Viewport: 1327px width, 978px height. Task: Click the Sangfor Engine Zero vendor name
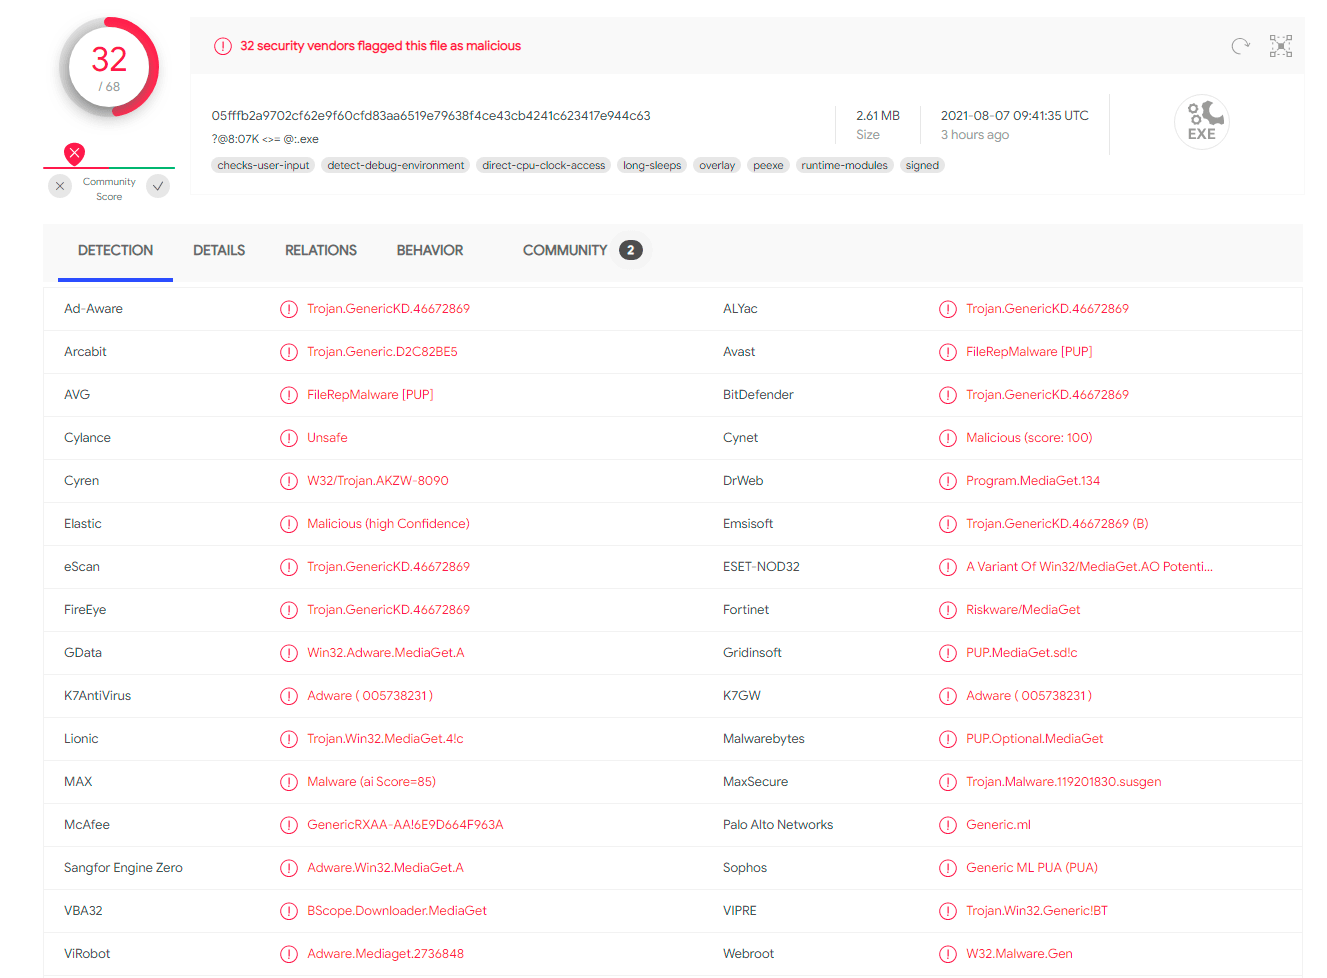coord(123,868)
